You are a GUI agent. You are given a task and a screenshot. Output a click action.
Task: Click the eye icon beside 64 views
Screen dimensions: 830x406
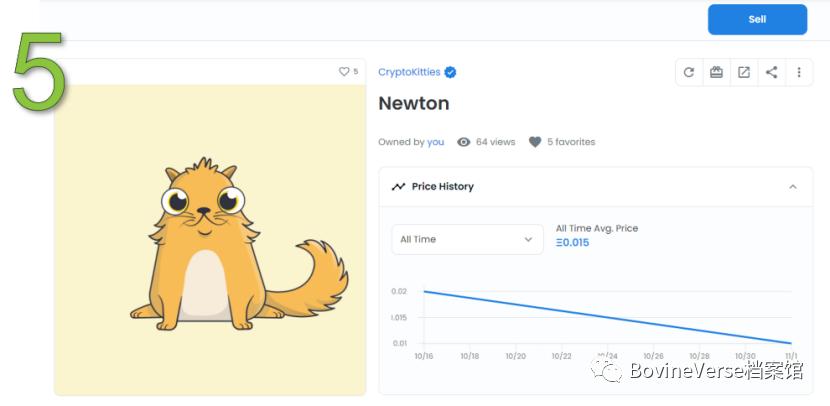click(463, 142)
